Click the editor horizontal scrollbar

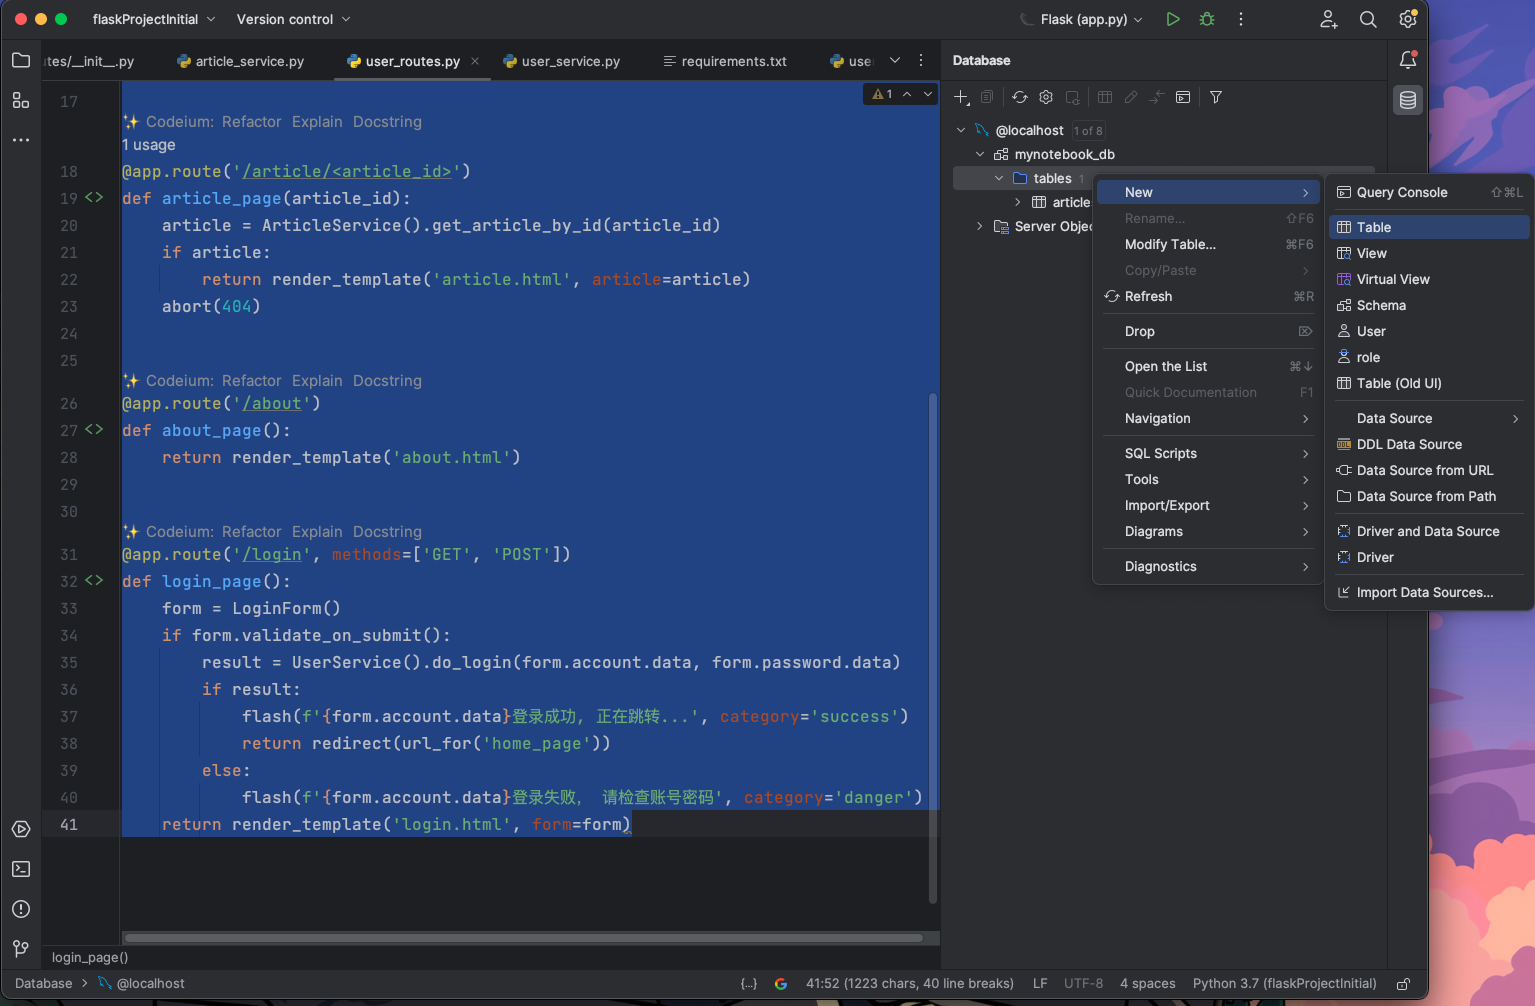523,938
